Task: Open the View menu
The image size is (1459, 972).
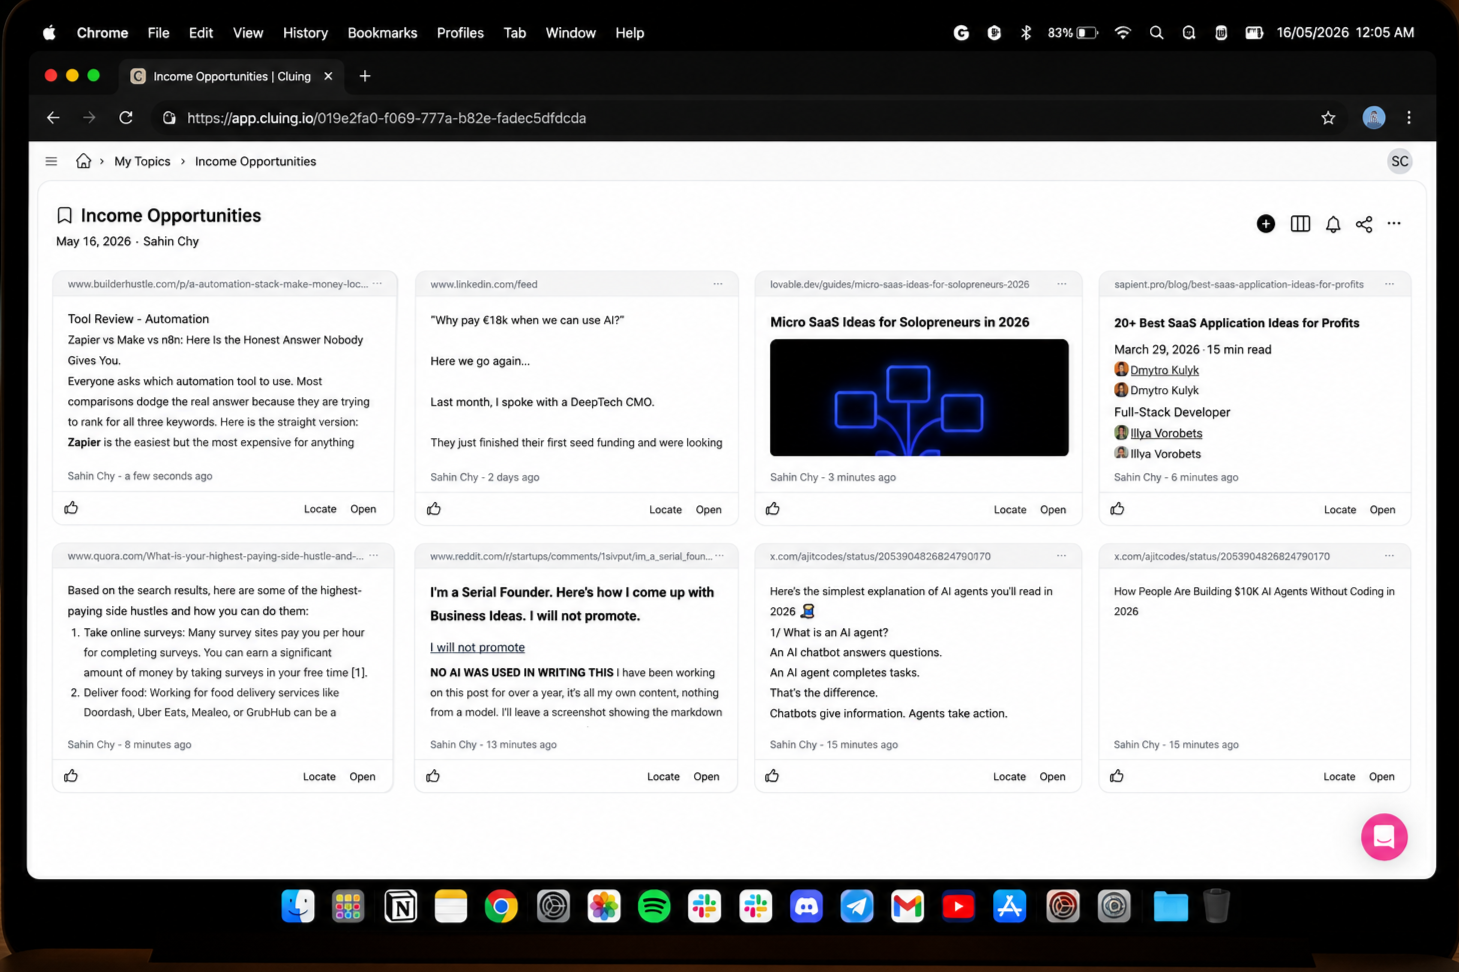Action: pyautogui.click(x=248, y=33)
